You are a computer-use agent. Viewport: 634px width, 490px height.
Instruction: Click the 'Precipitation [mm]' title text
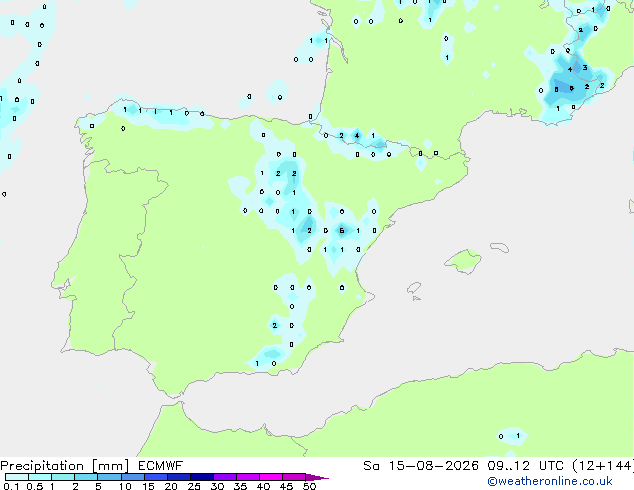pos(65,466)
